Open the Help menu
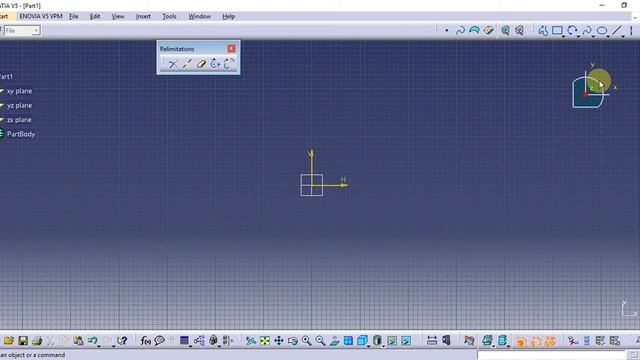The width and height of the screenshot is (640, 360). [228, 16]
